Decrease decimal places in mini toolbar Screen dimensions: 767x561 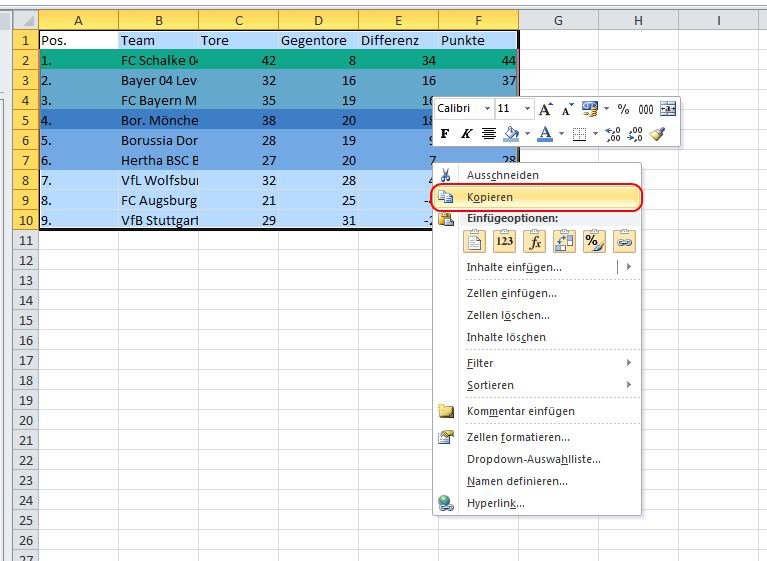(635, 134)
